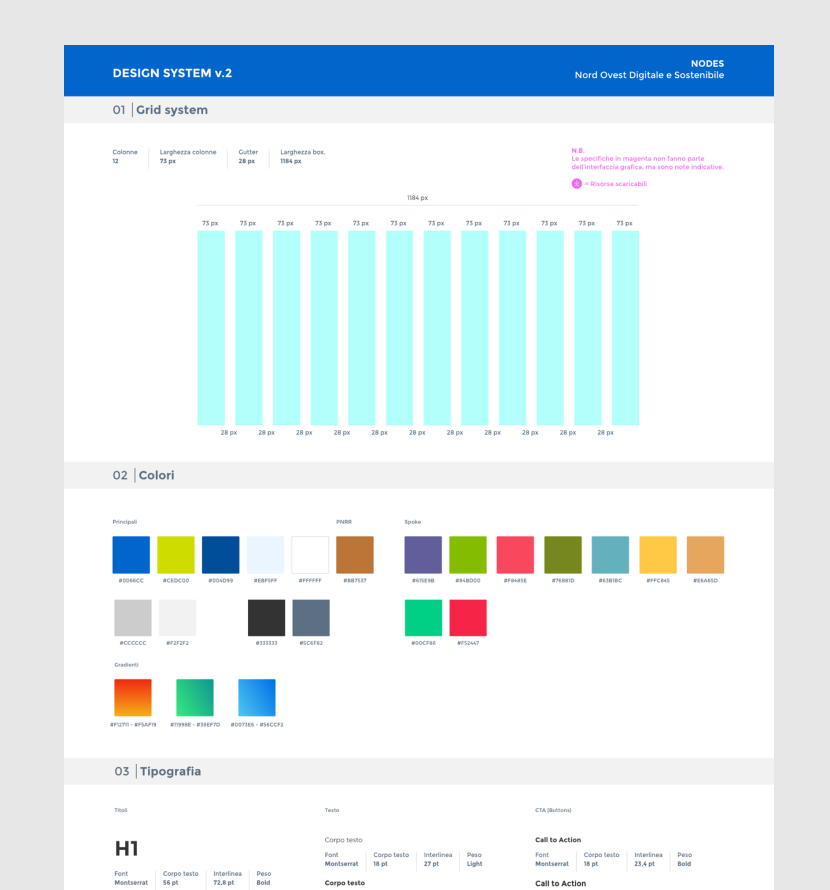Click the Testo typography label
The height and width of the screenshot is (890, 830).
coord(332,810)
